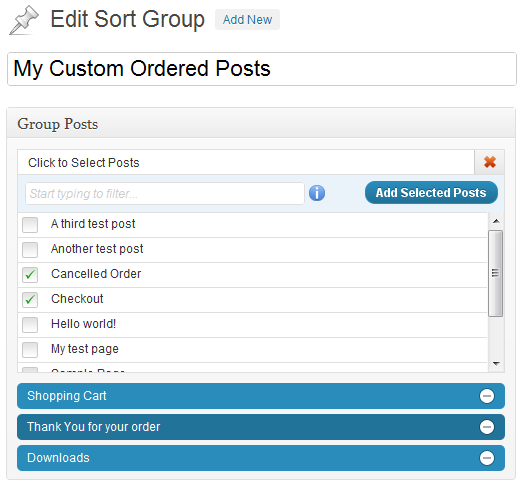Image resolution: width=523 pixels, height=486 pixels.
Task: Uncheck the Checkout checkbox
Action: (x=30, y=300)
